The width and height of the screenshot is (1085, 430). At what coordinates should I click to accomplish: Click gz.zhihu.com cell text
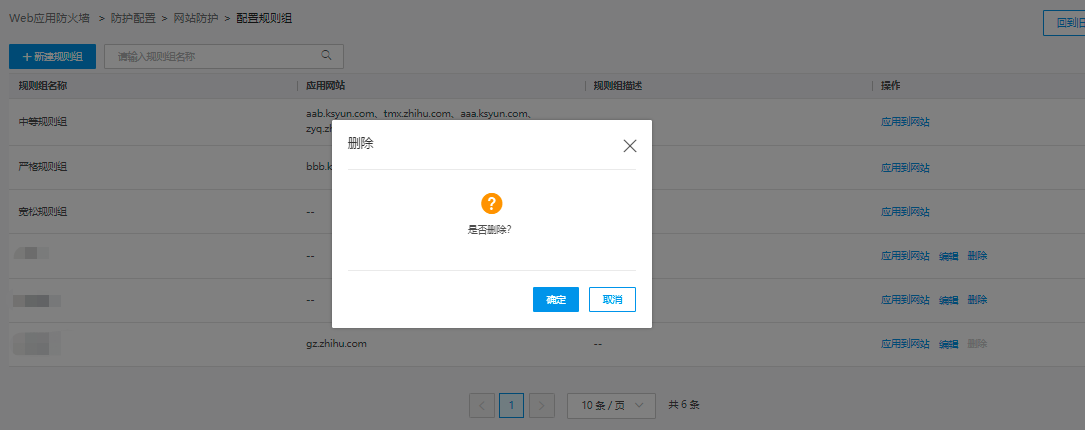(x=336, y=344)
